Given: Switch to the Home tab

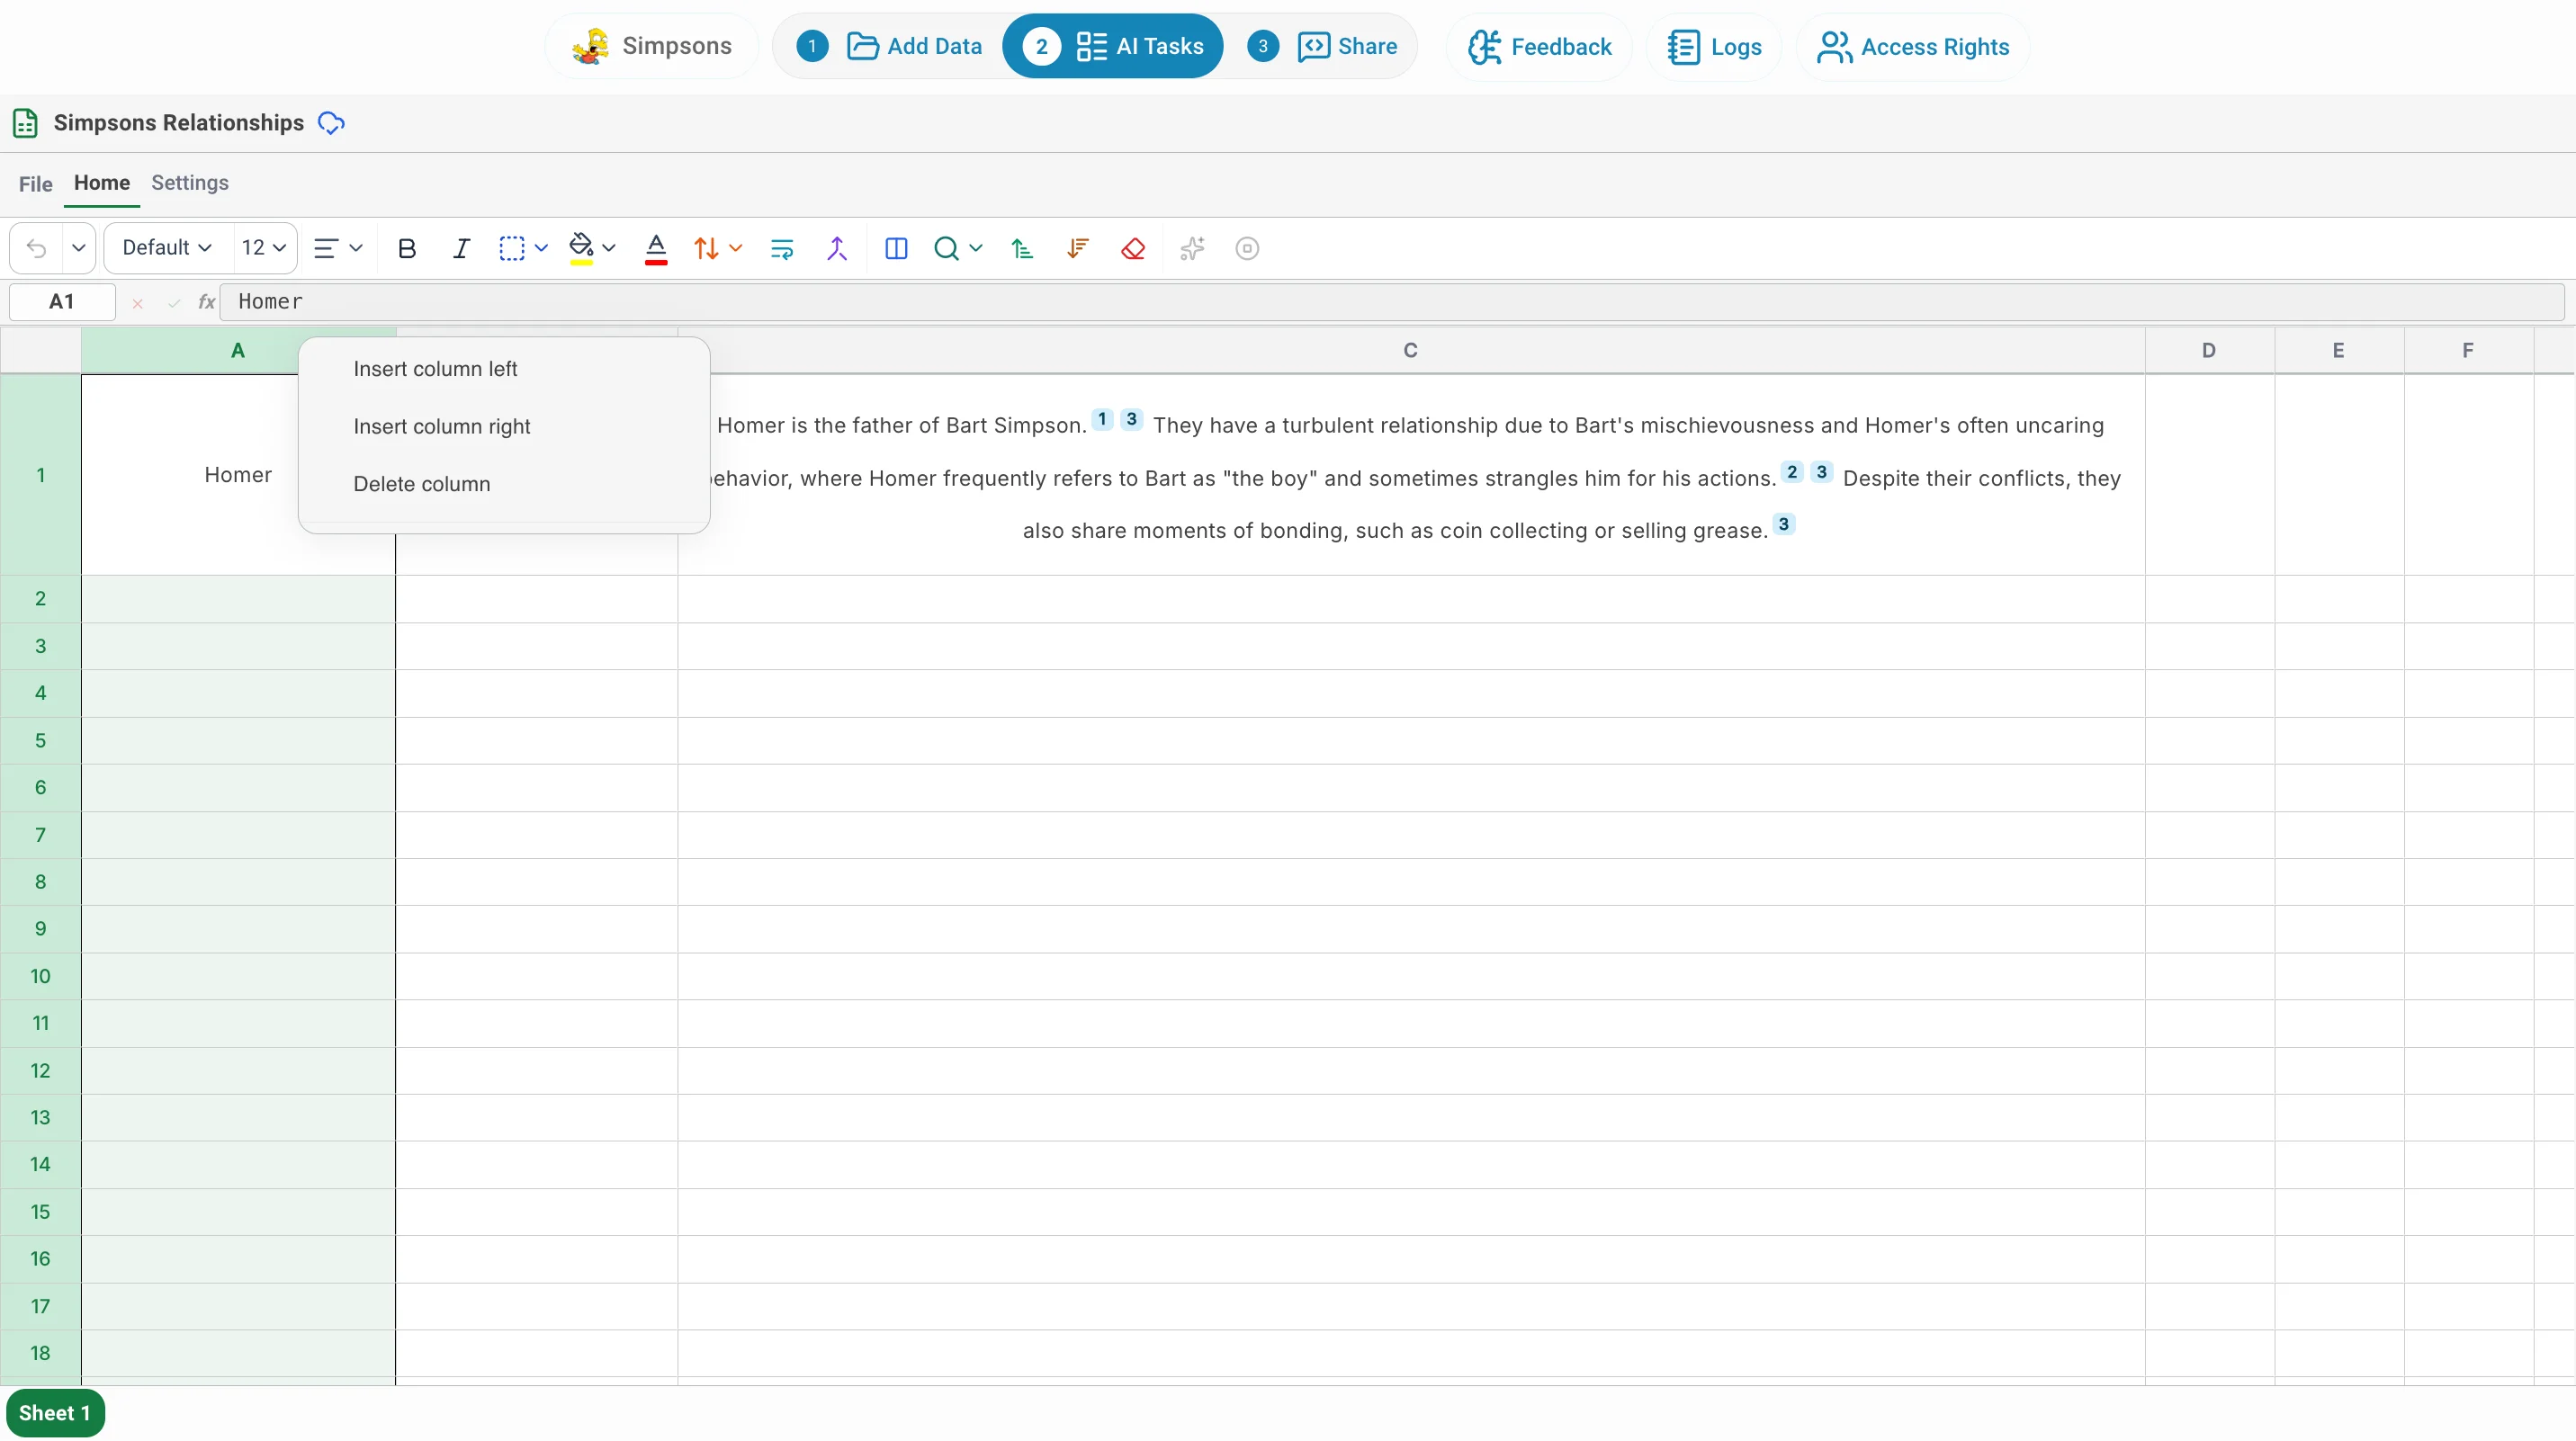Looking at the screenshot, I should pos(102,183).
